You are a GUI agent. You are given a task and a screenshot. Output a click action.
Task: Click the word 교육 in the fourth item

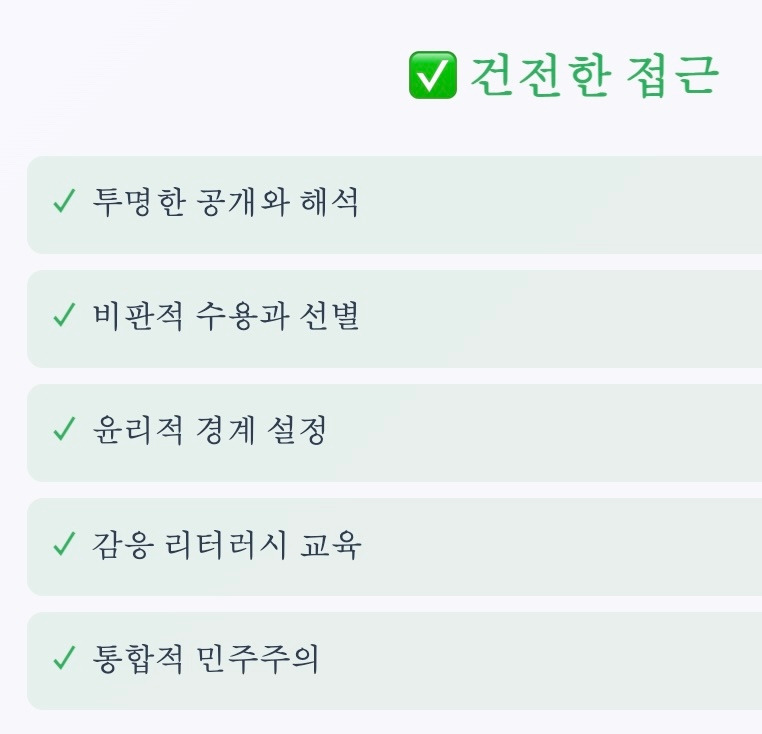330,544
